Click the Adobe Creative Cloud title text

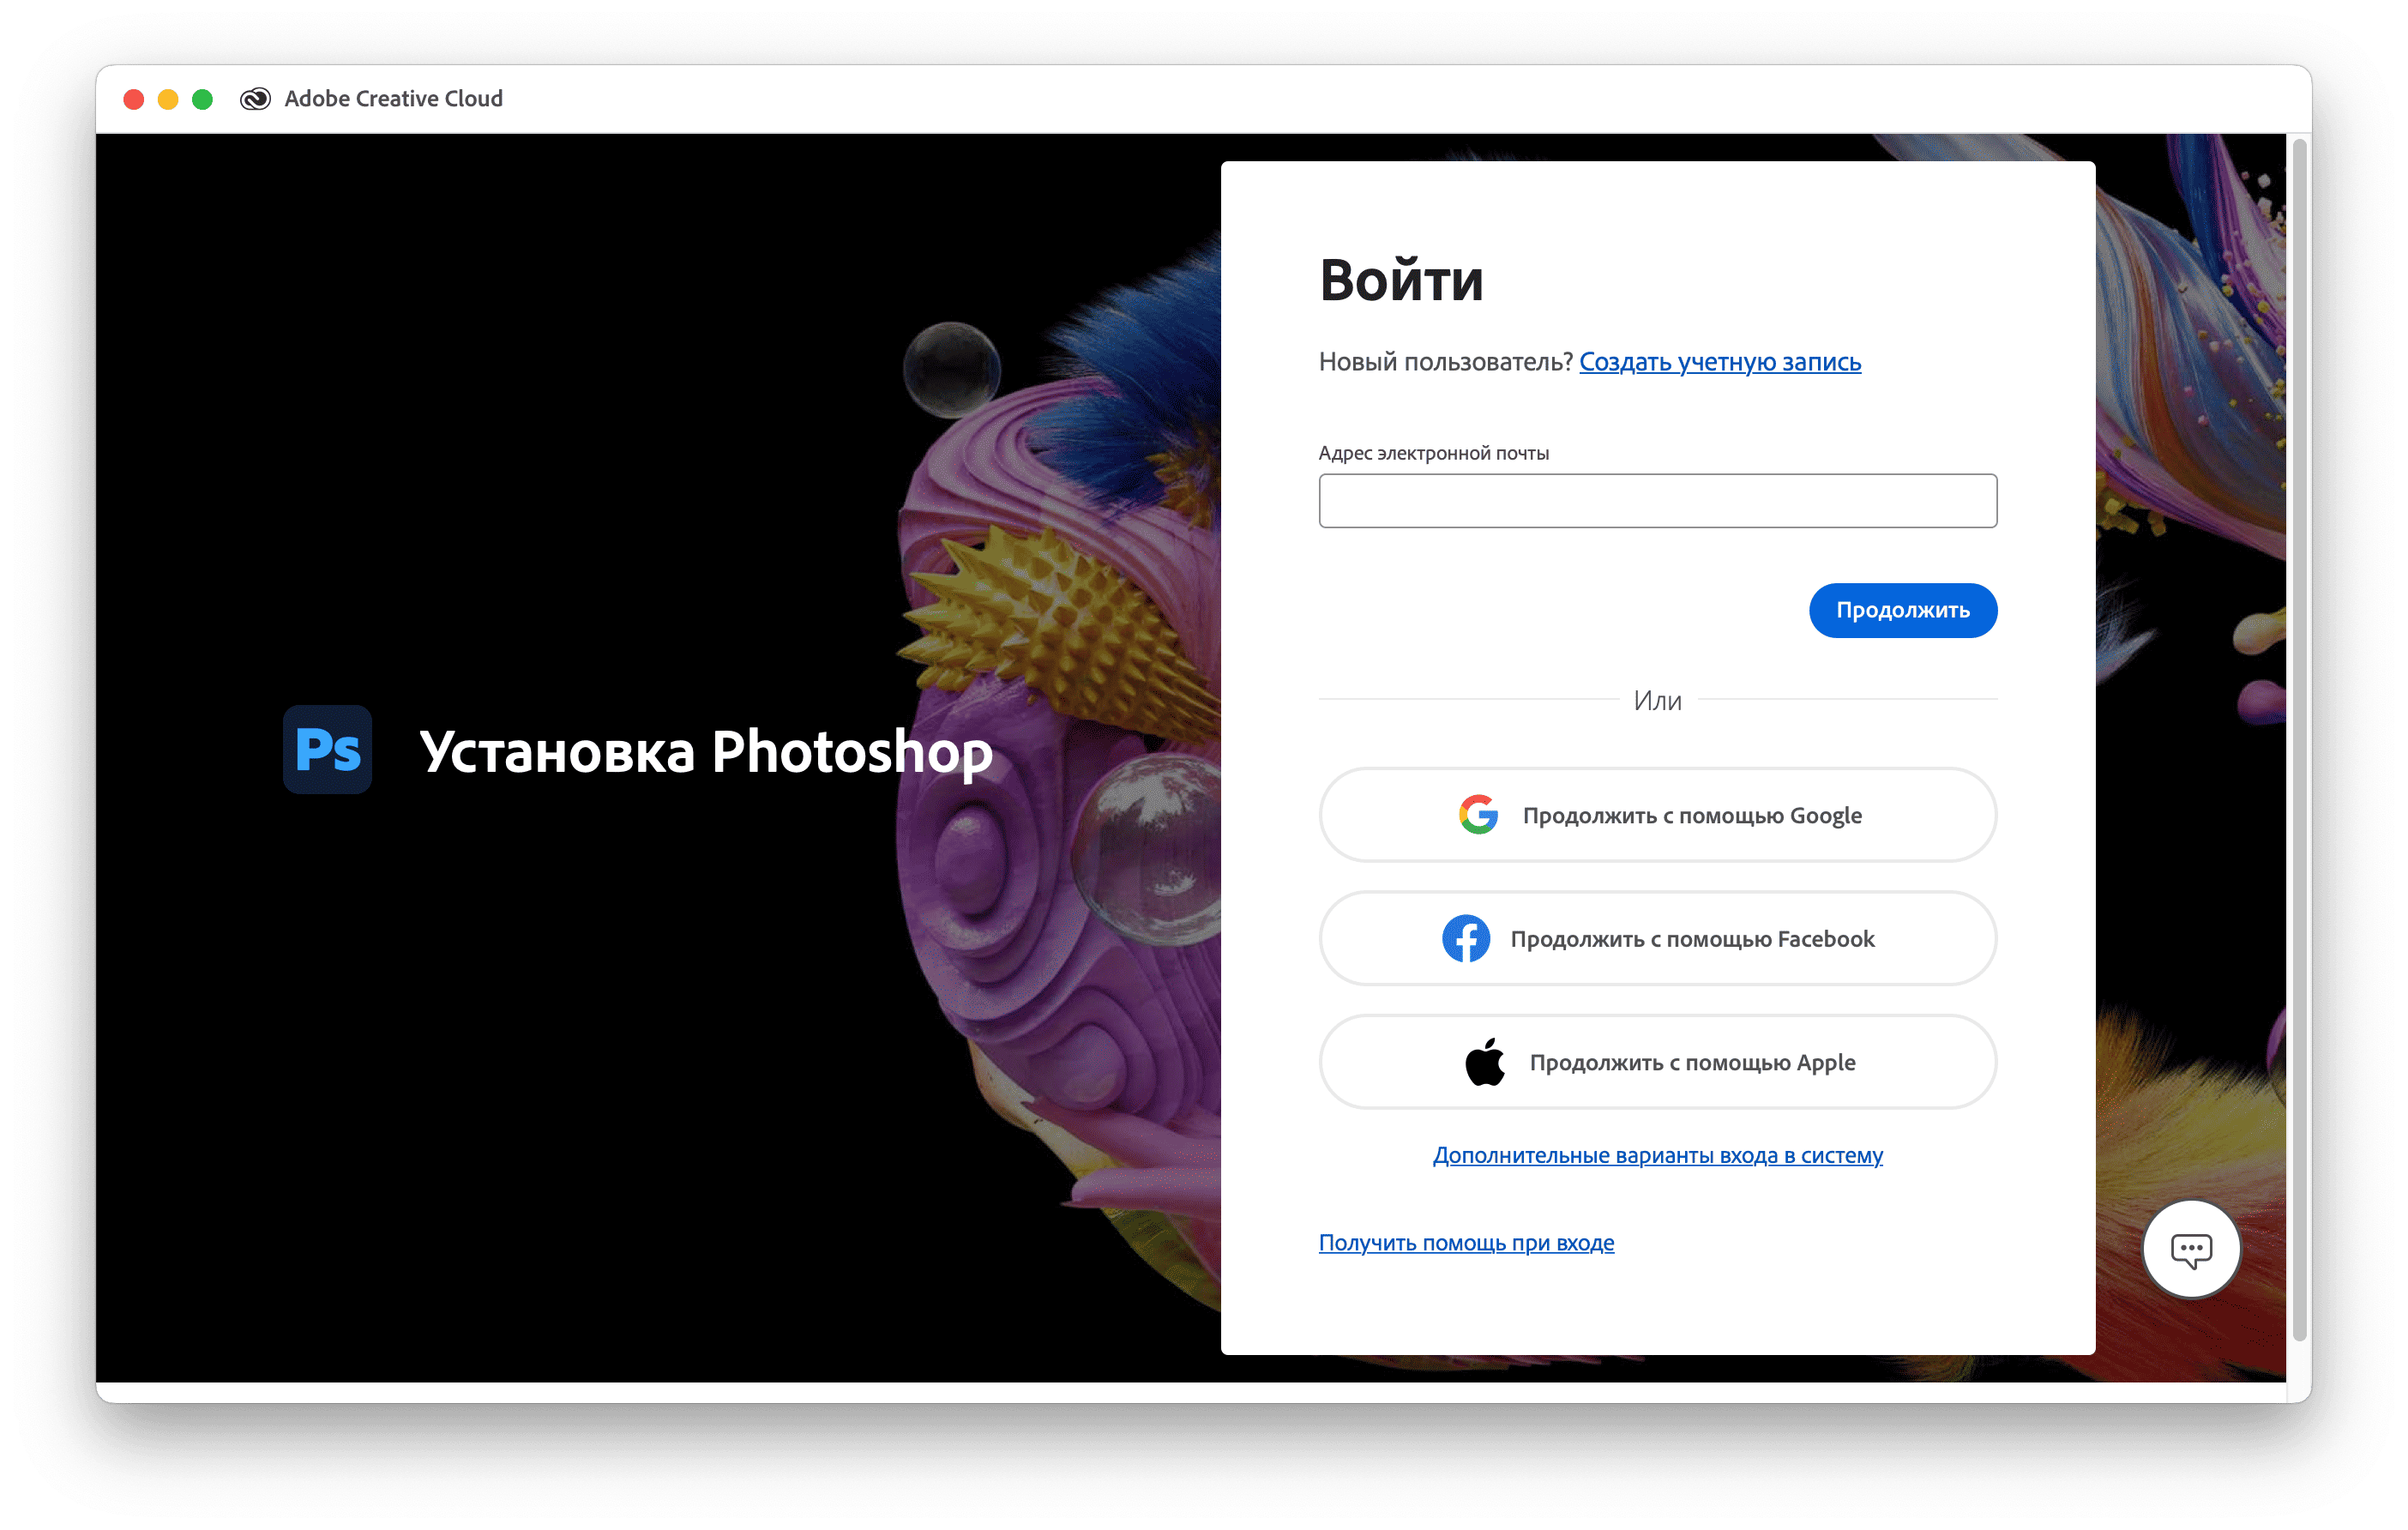(393, 99)
